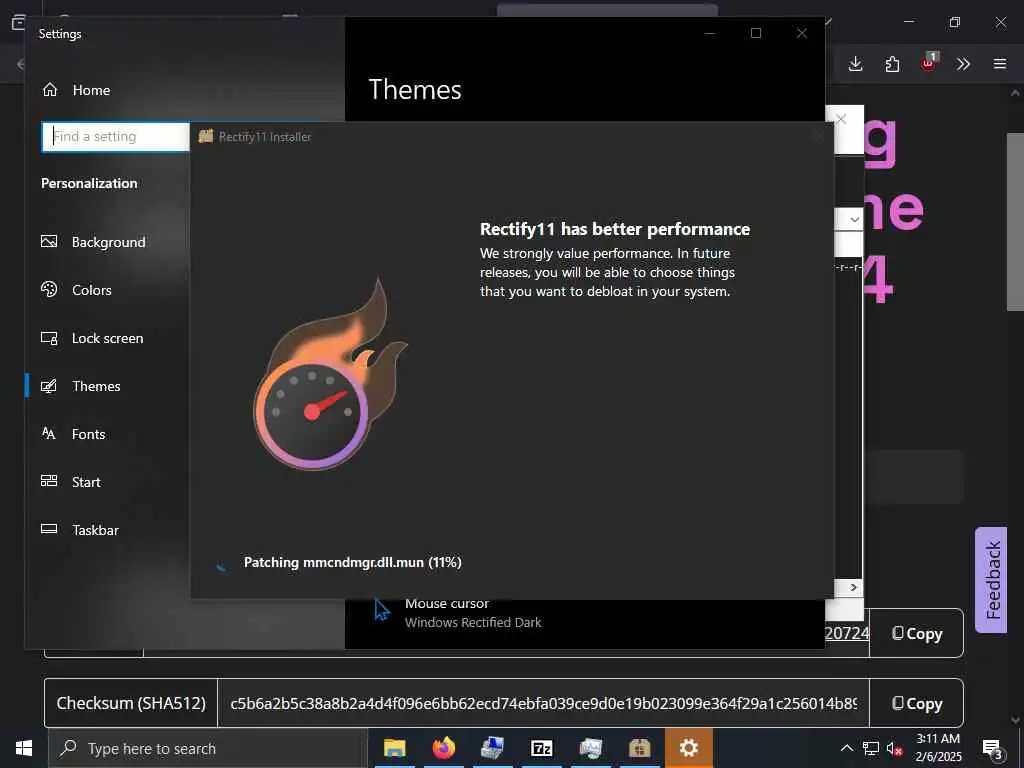Click the Type here to search box
Image resolution: width=1024 pixels, height=768 pixels.
coord(208,748)
